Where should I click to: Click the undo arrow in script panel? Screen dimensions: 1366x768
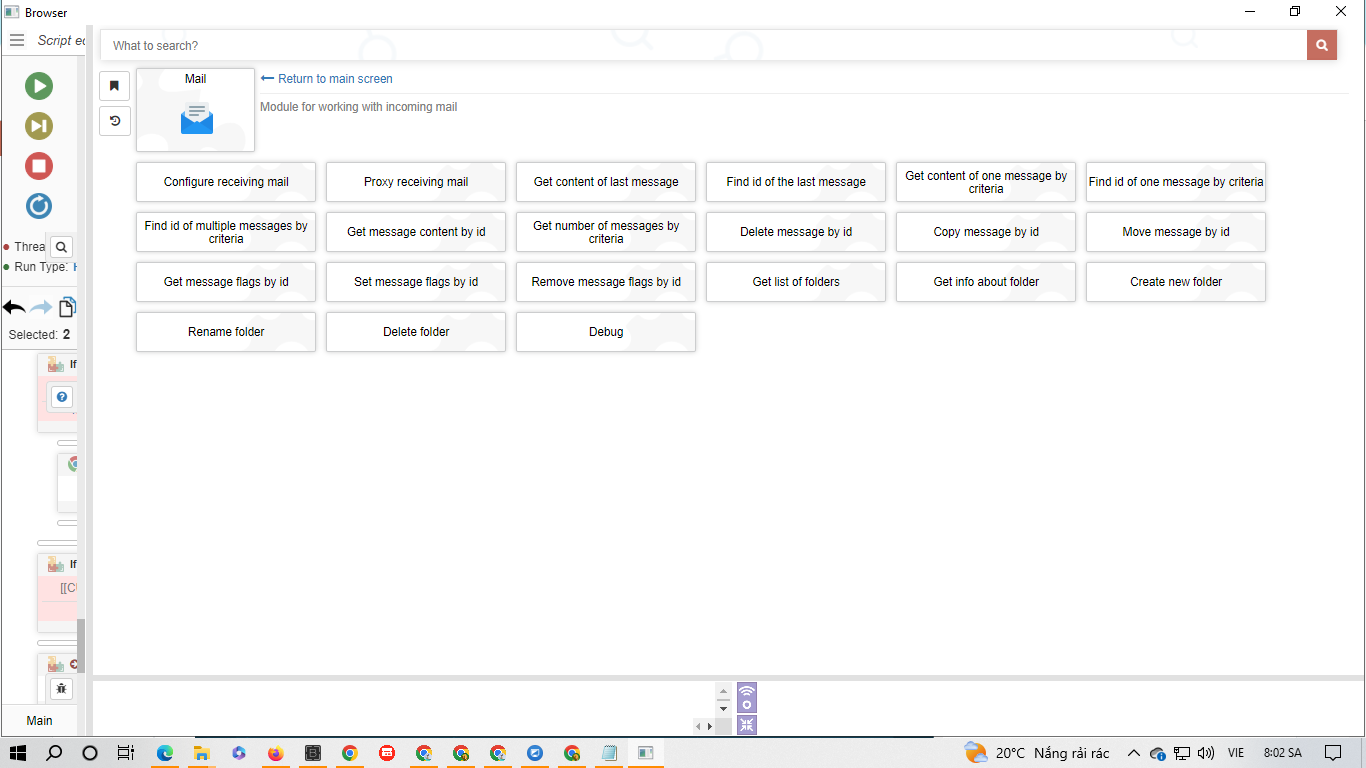[x=14, y=308]
